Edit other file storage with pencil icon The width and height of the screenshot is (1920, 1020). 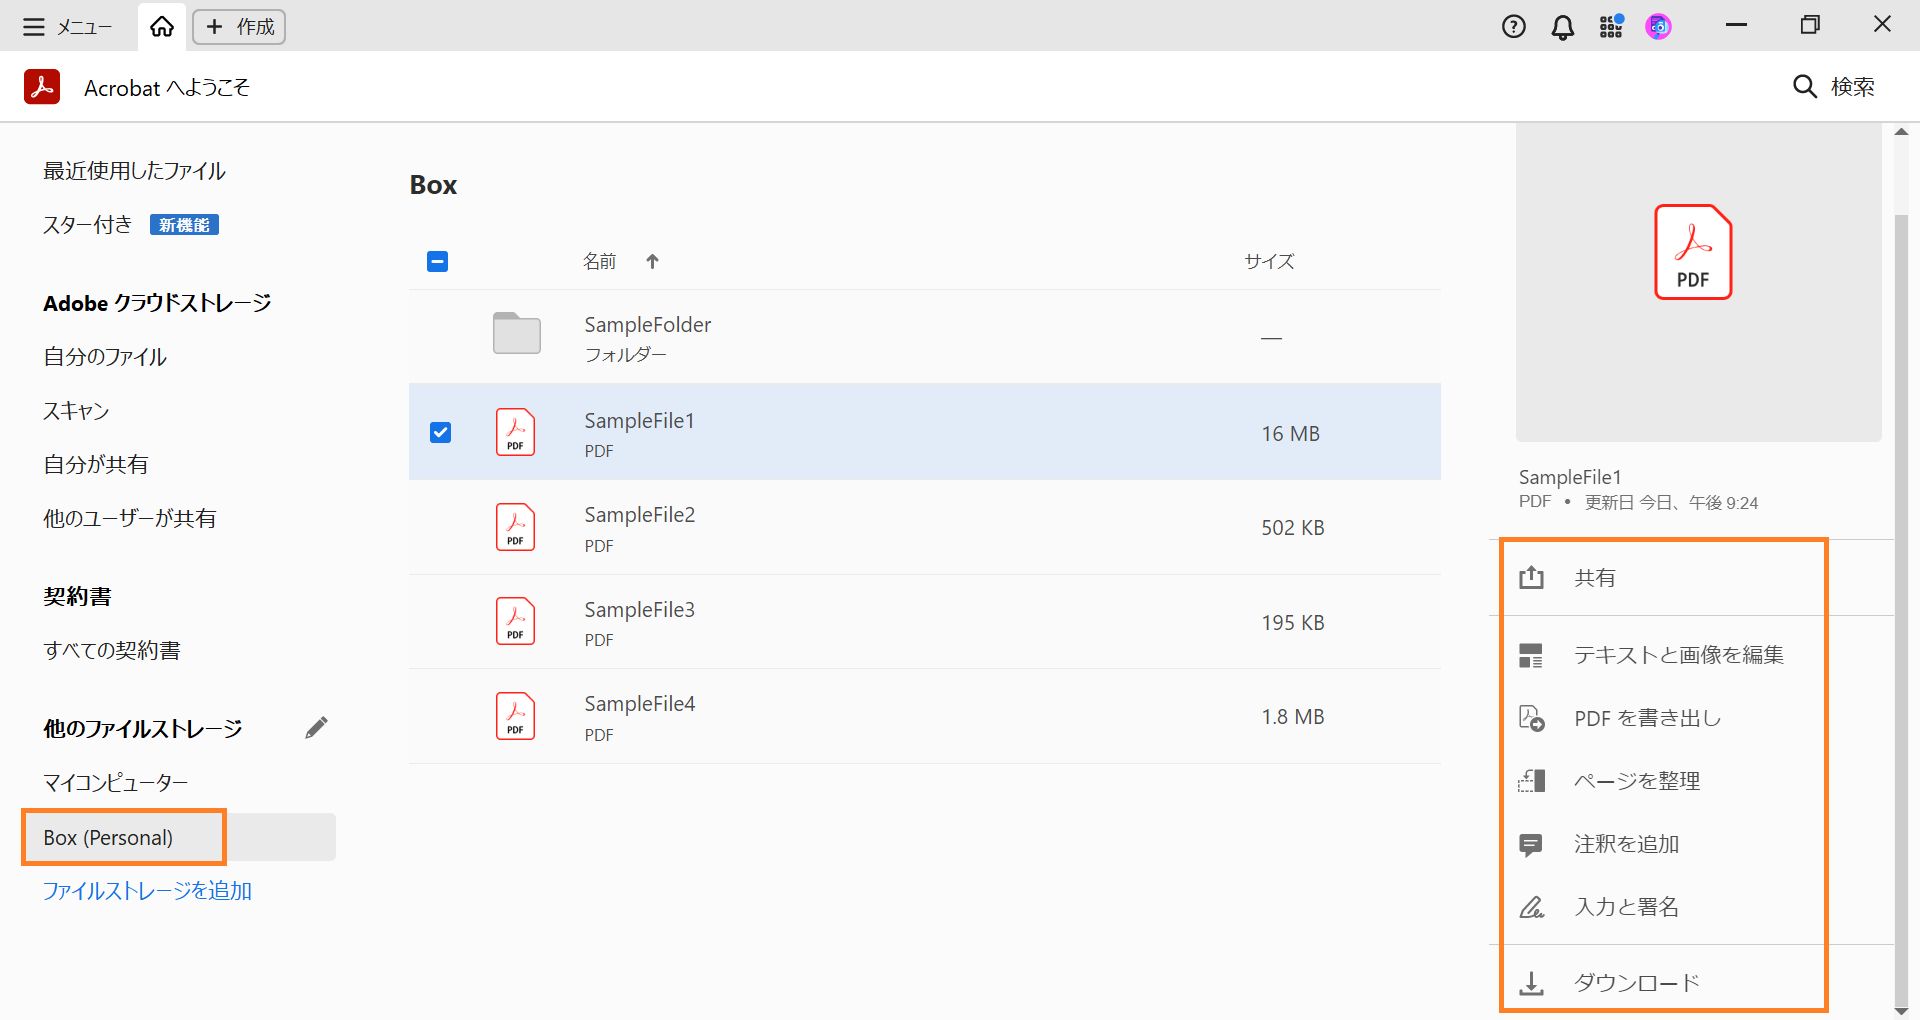(316, 728)
